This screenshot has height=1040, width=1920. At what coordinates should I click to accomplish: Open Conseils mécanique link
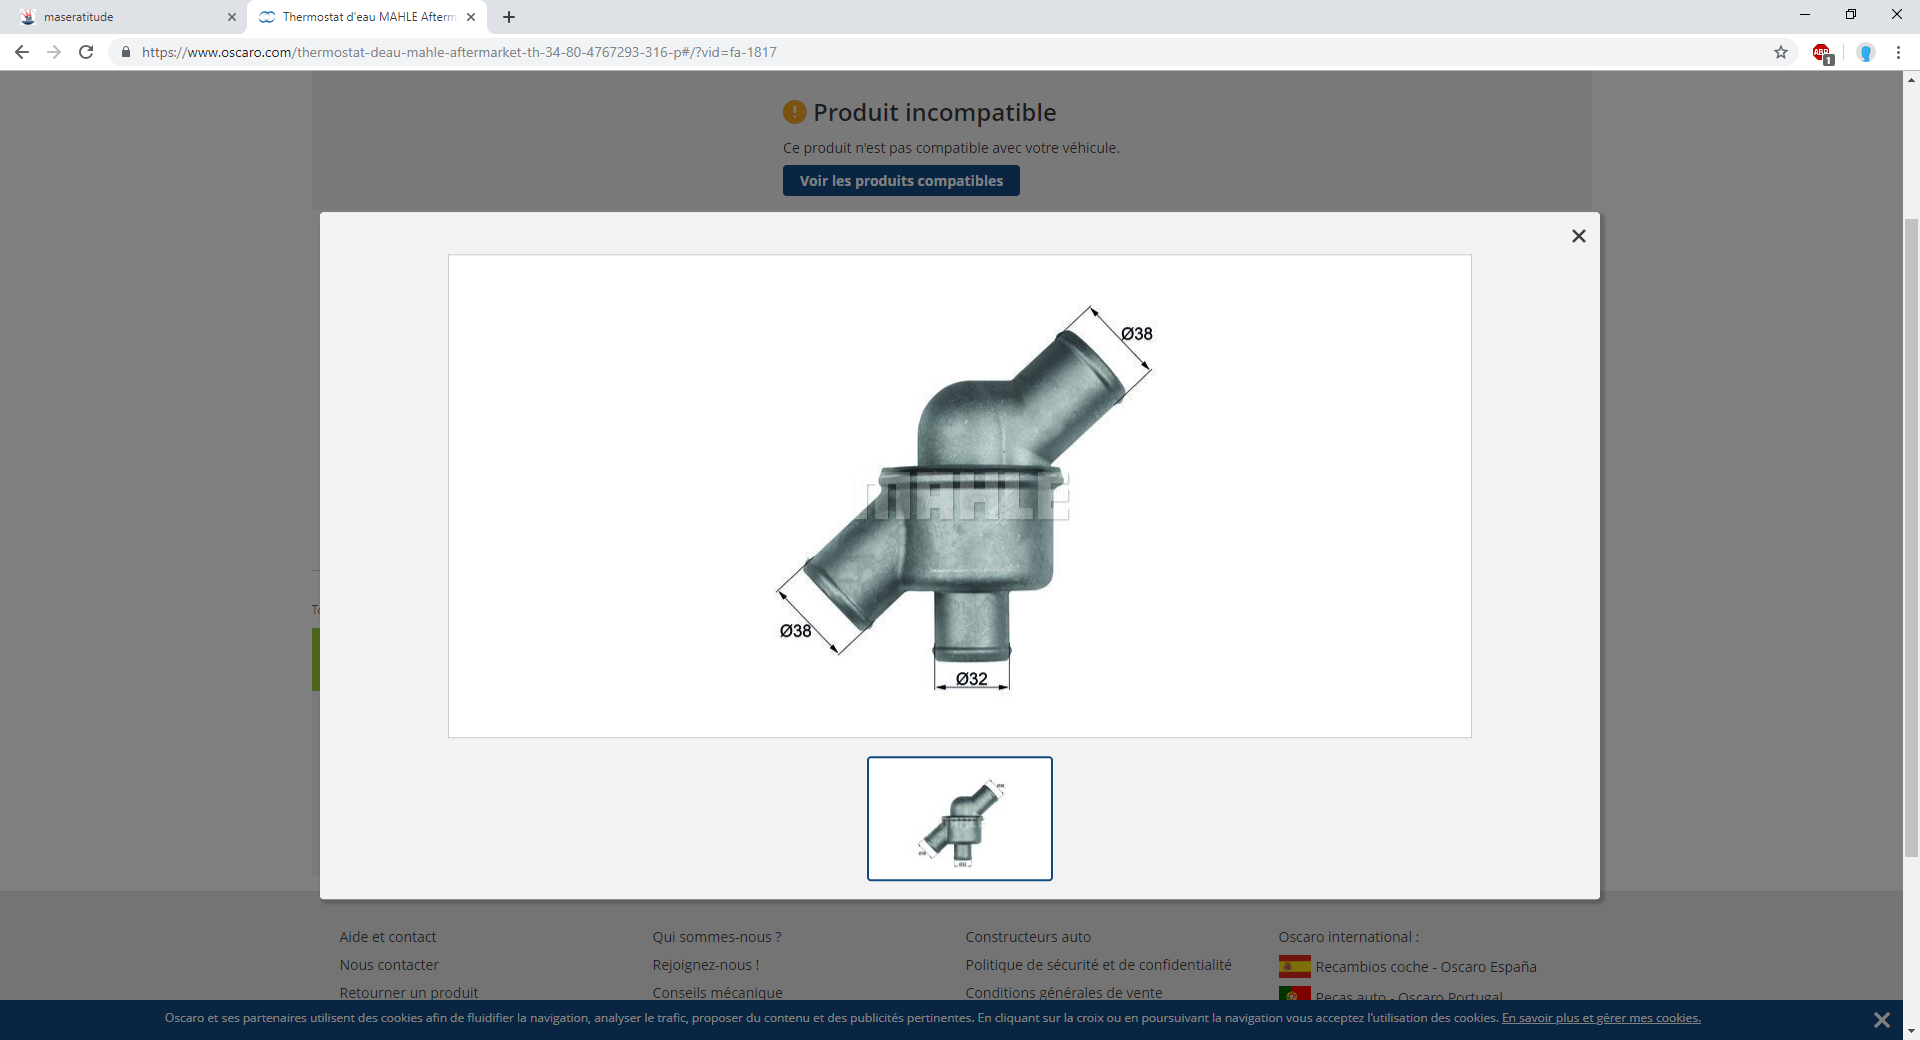tap(718, 993)
